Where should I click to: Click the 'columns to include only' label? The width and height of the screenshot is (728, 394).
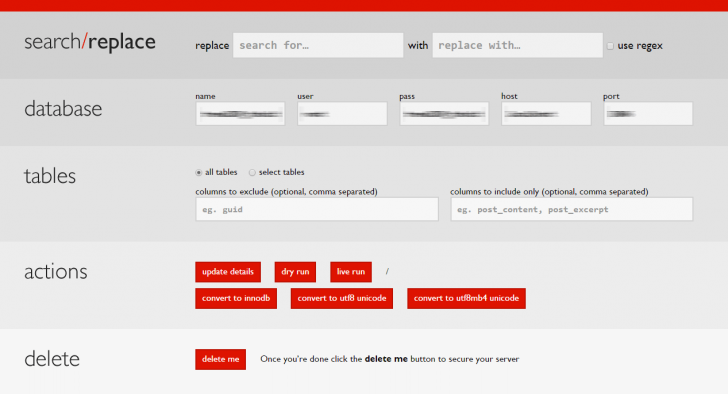549,192
